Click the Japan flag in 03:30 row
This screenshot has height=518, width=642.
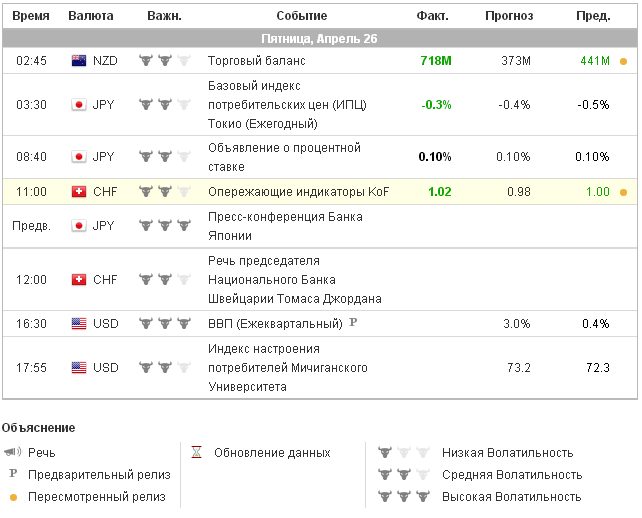click(x=79, y=104)
